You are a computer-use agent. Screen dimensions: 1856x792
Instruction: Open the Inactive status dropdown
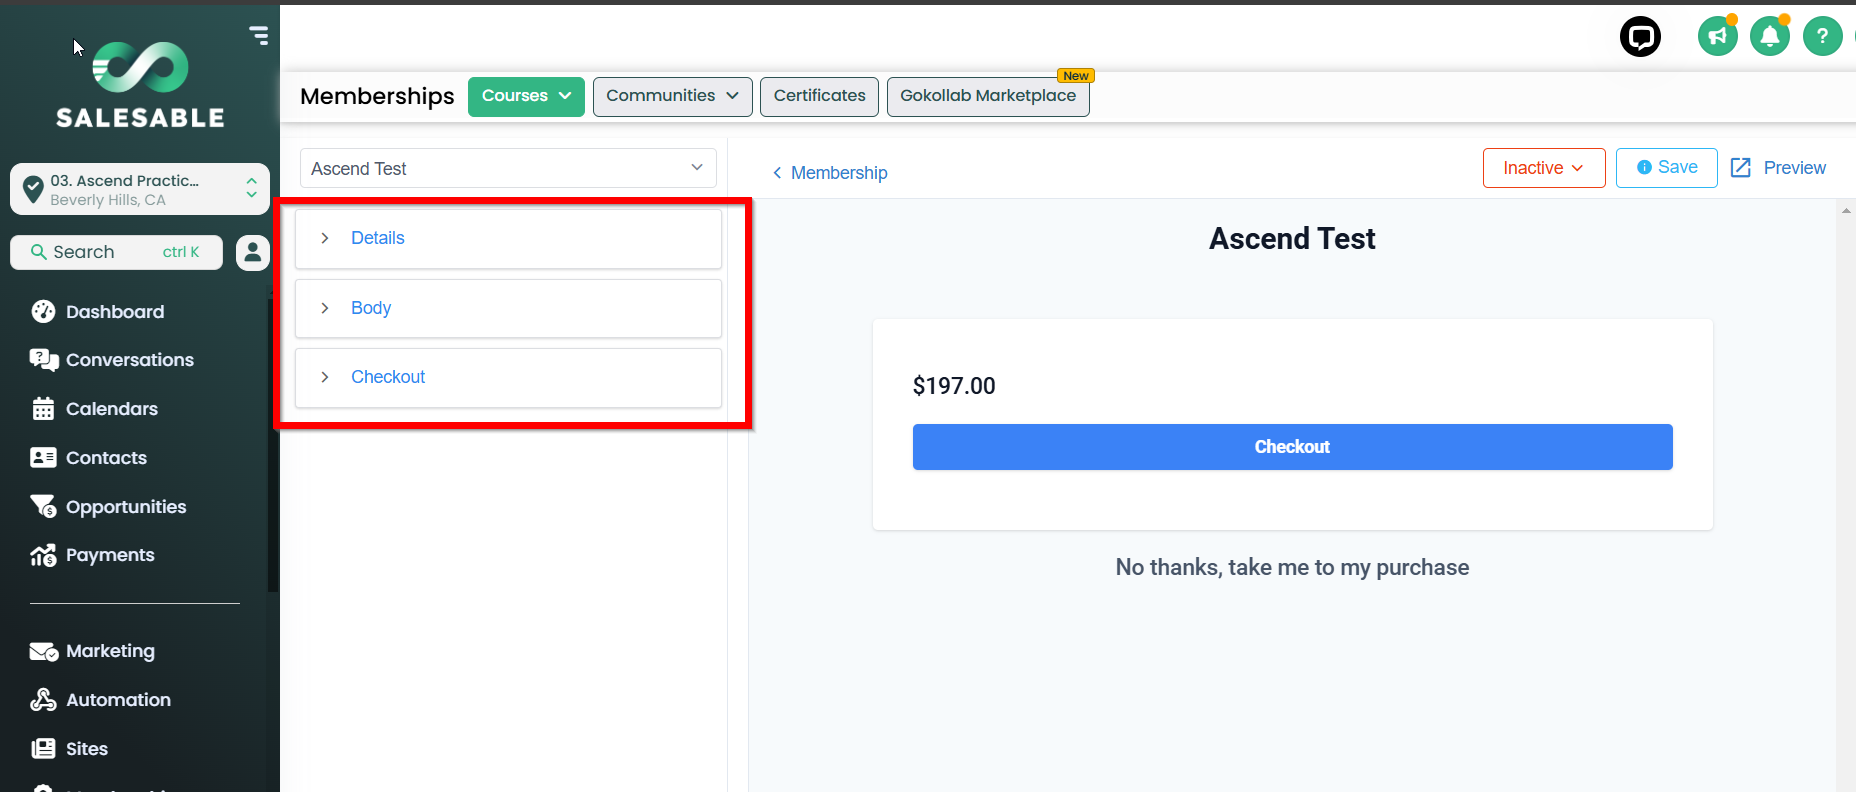[x=1544, y=168]
